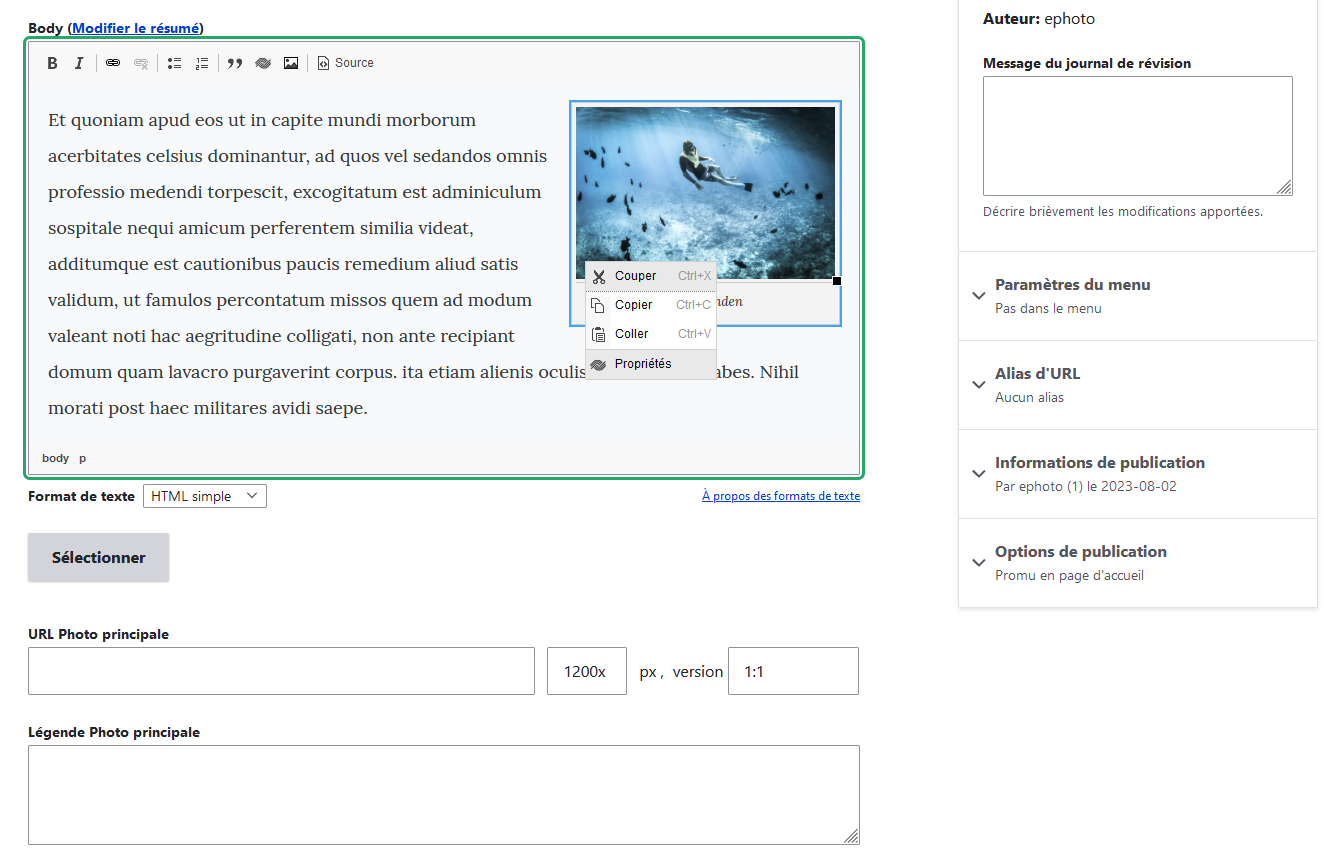Insert a numbered list
The height and width of the screenshot is (868, 1339).
point(202,63)
